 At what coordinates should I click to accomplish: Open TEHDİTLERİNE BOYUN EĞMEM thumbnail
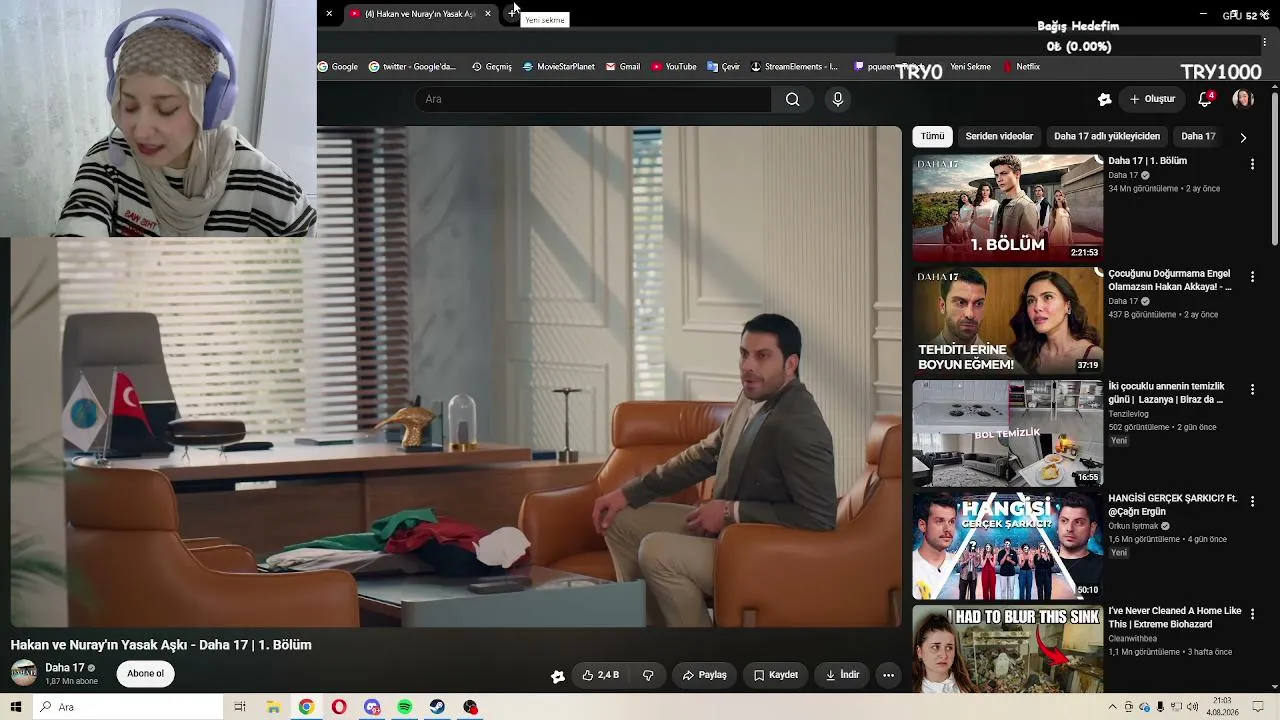(1007, 320)
